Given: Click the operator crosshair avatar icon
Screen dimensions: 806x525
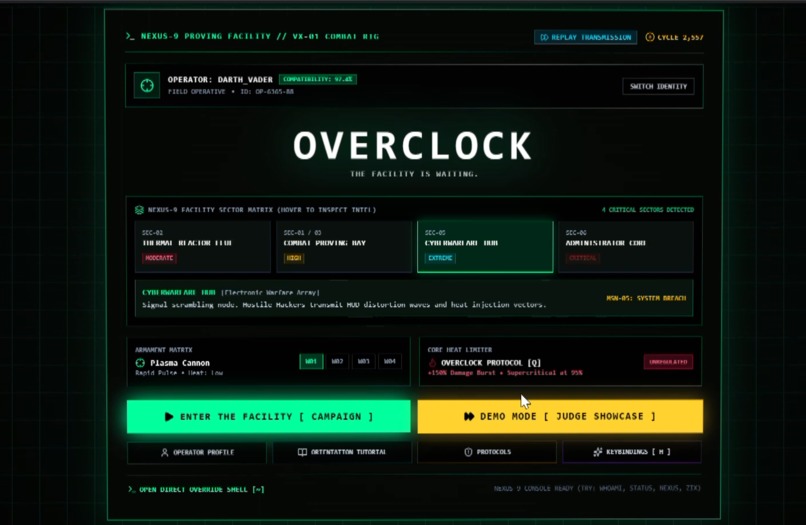Looking at the screenshot, I should pyautogui.click(x=147, y=85).
